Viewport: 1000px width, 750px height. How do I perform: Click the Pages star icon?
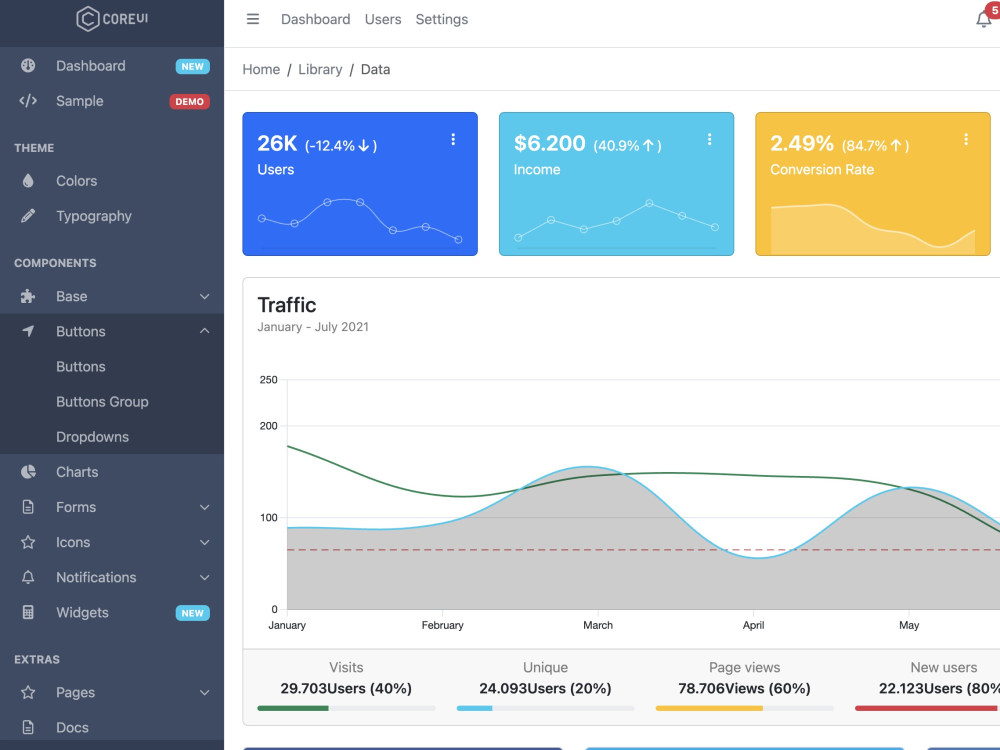(x=28, y=693)
